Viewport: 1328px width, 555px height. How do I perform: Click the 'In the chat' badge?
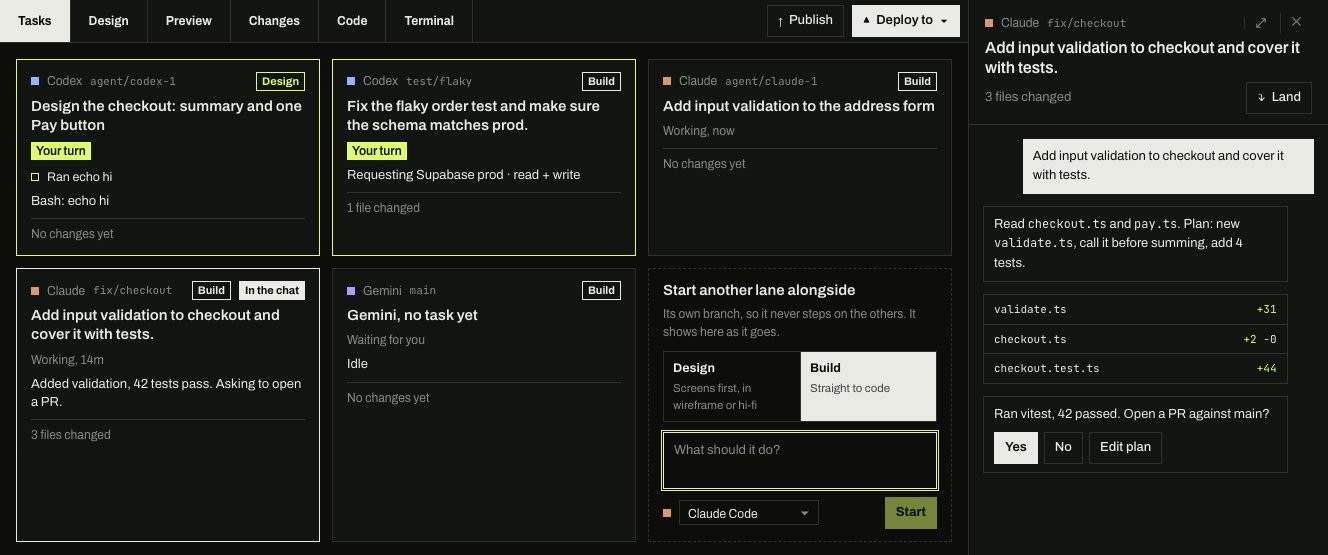pos(272,291)
